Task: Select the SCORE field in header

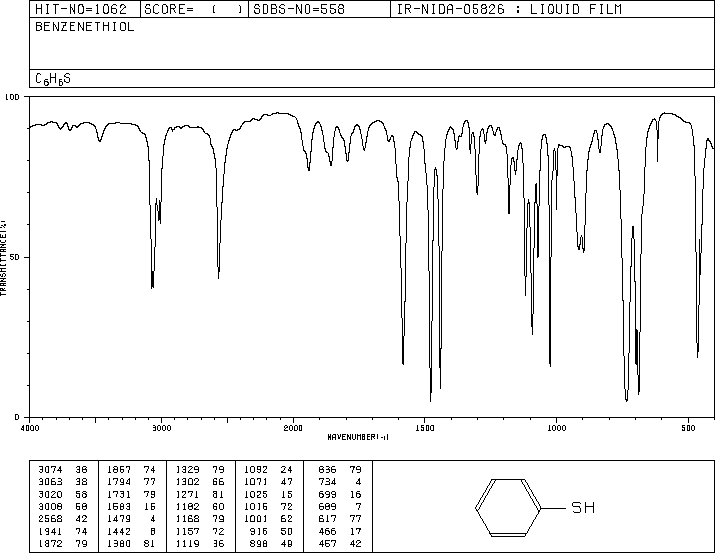Action: [193, 10]
